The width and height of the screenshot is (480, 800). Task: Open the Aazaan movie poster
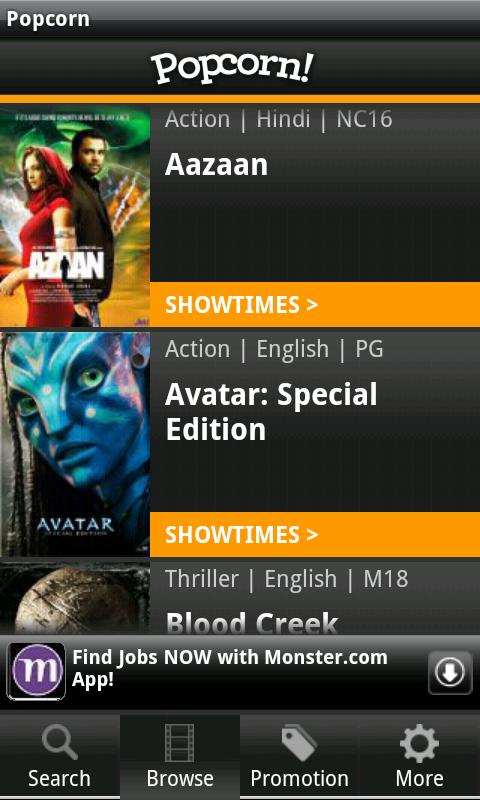75,216
